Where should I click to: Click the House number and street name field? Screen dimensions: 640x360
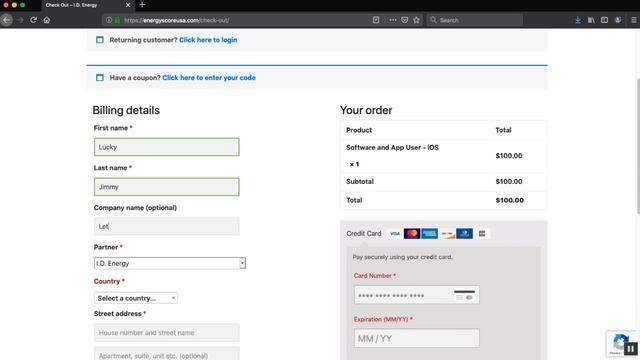point(167,333)
